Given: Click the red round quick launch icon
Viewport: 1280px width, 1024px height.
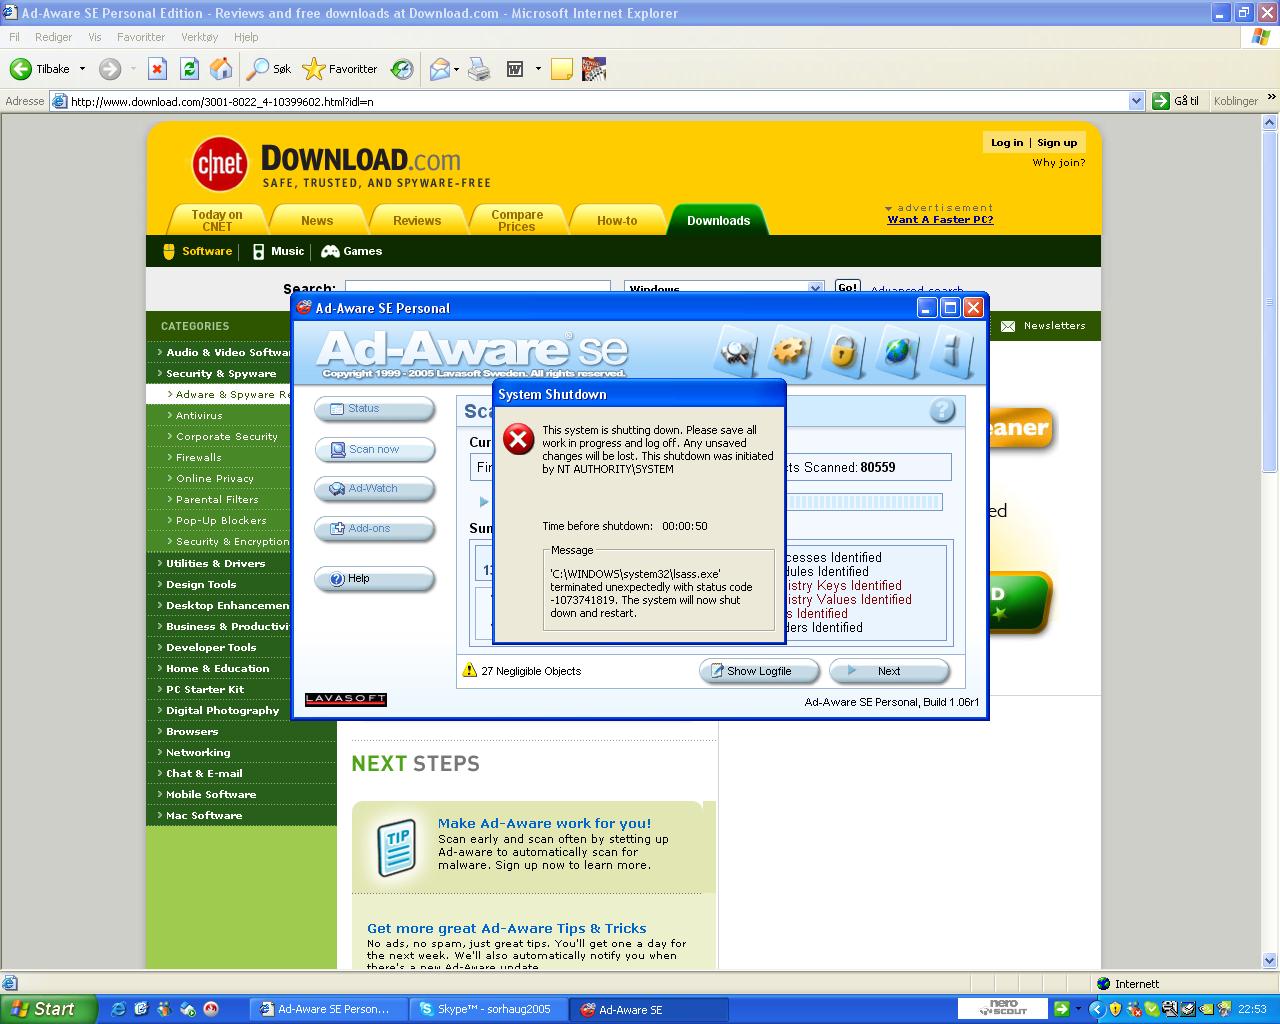Looking at the screenshot, I should pos(210,1009).
